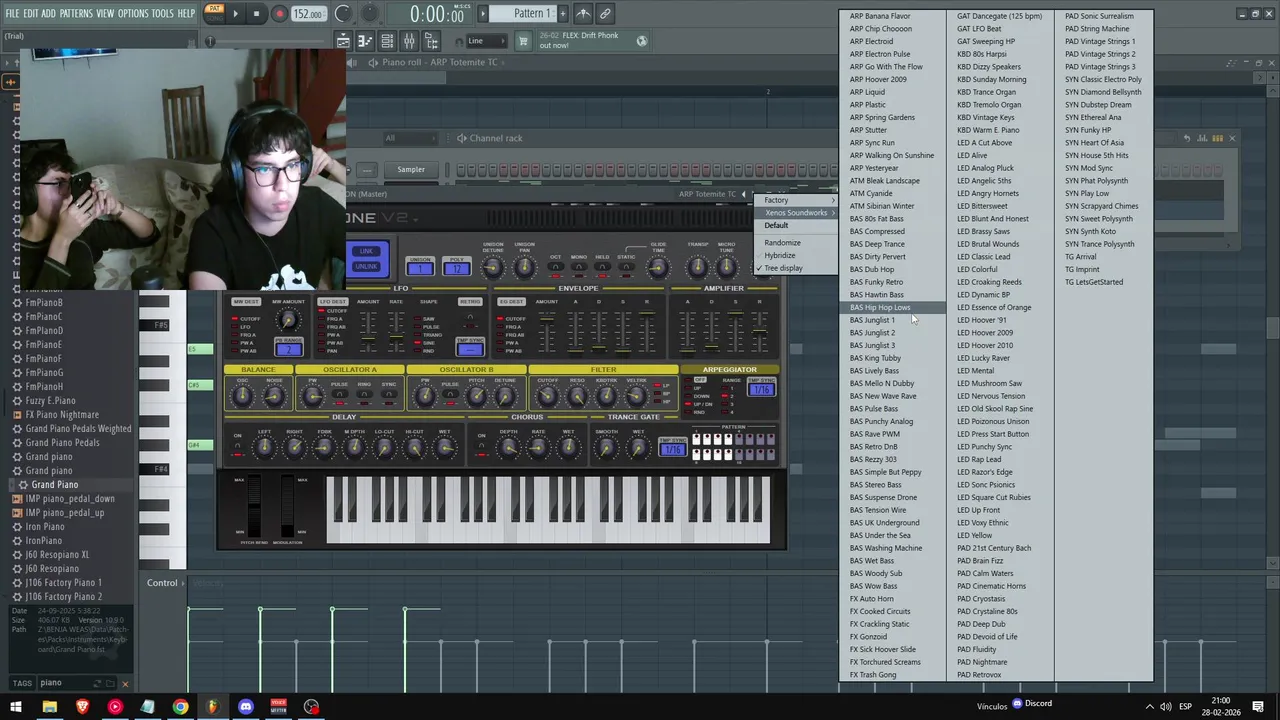This screenshot has height=720, width=1280.
Task: Select the Hybridize menu entry
Action: click(796, 255)
